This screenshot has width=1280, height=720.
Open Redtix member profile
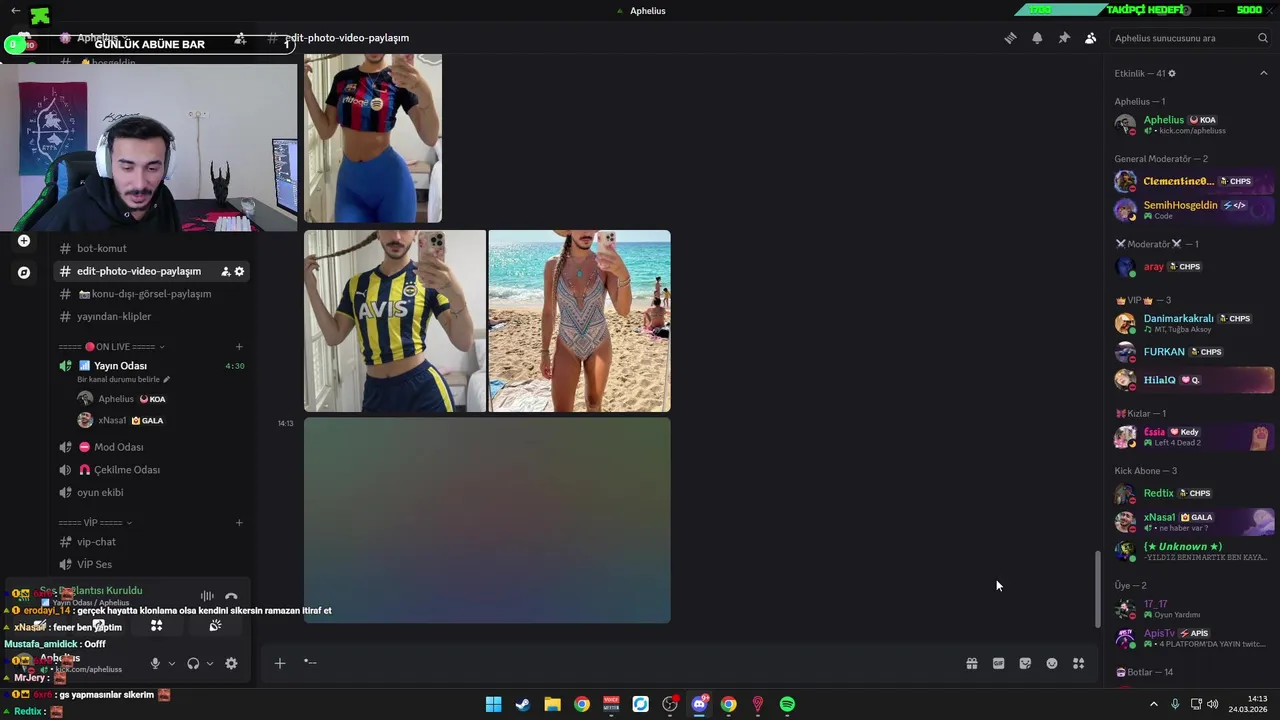point(1193,493)
